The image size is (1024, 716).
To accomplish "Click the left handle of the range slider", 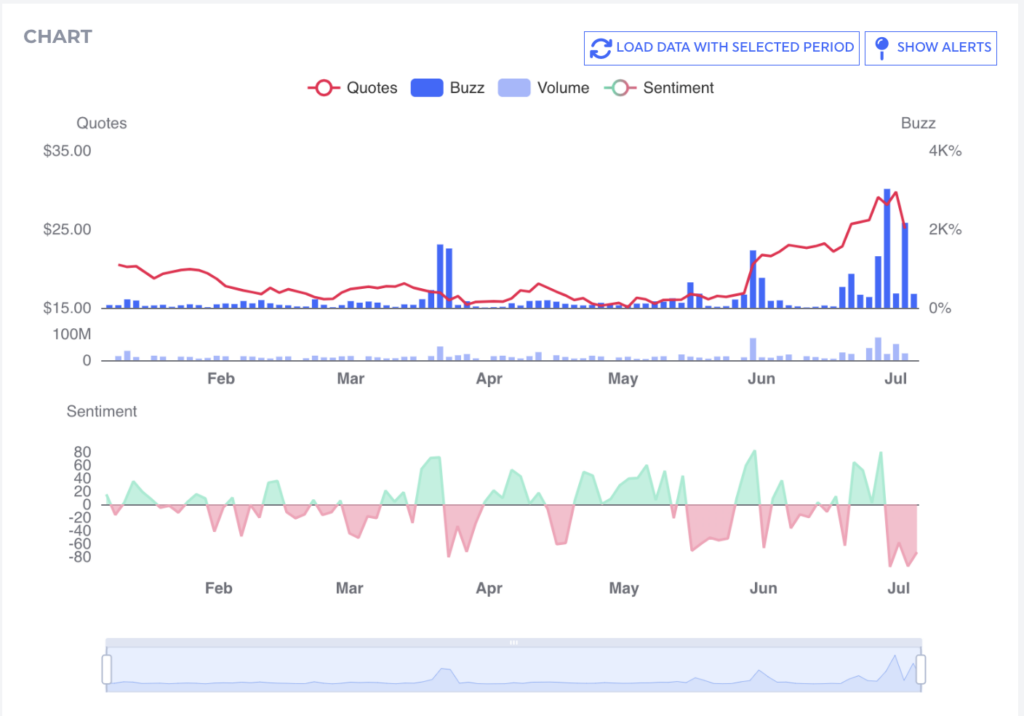I will point(107,669).
